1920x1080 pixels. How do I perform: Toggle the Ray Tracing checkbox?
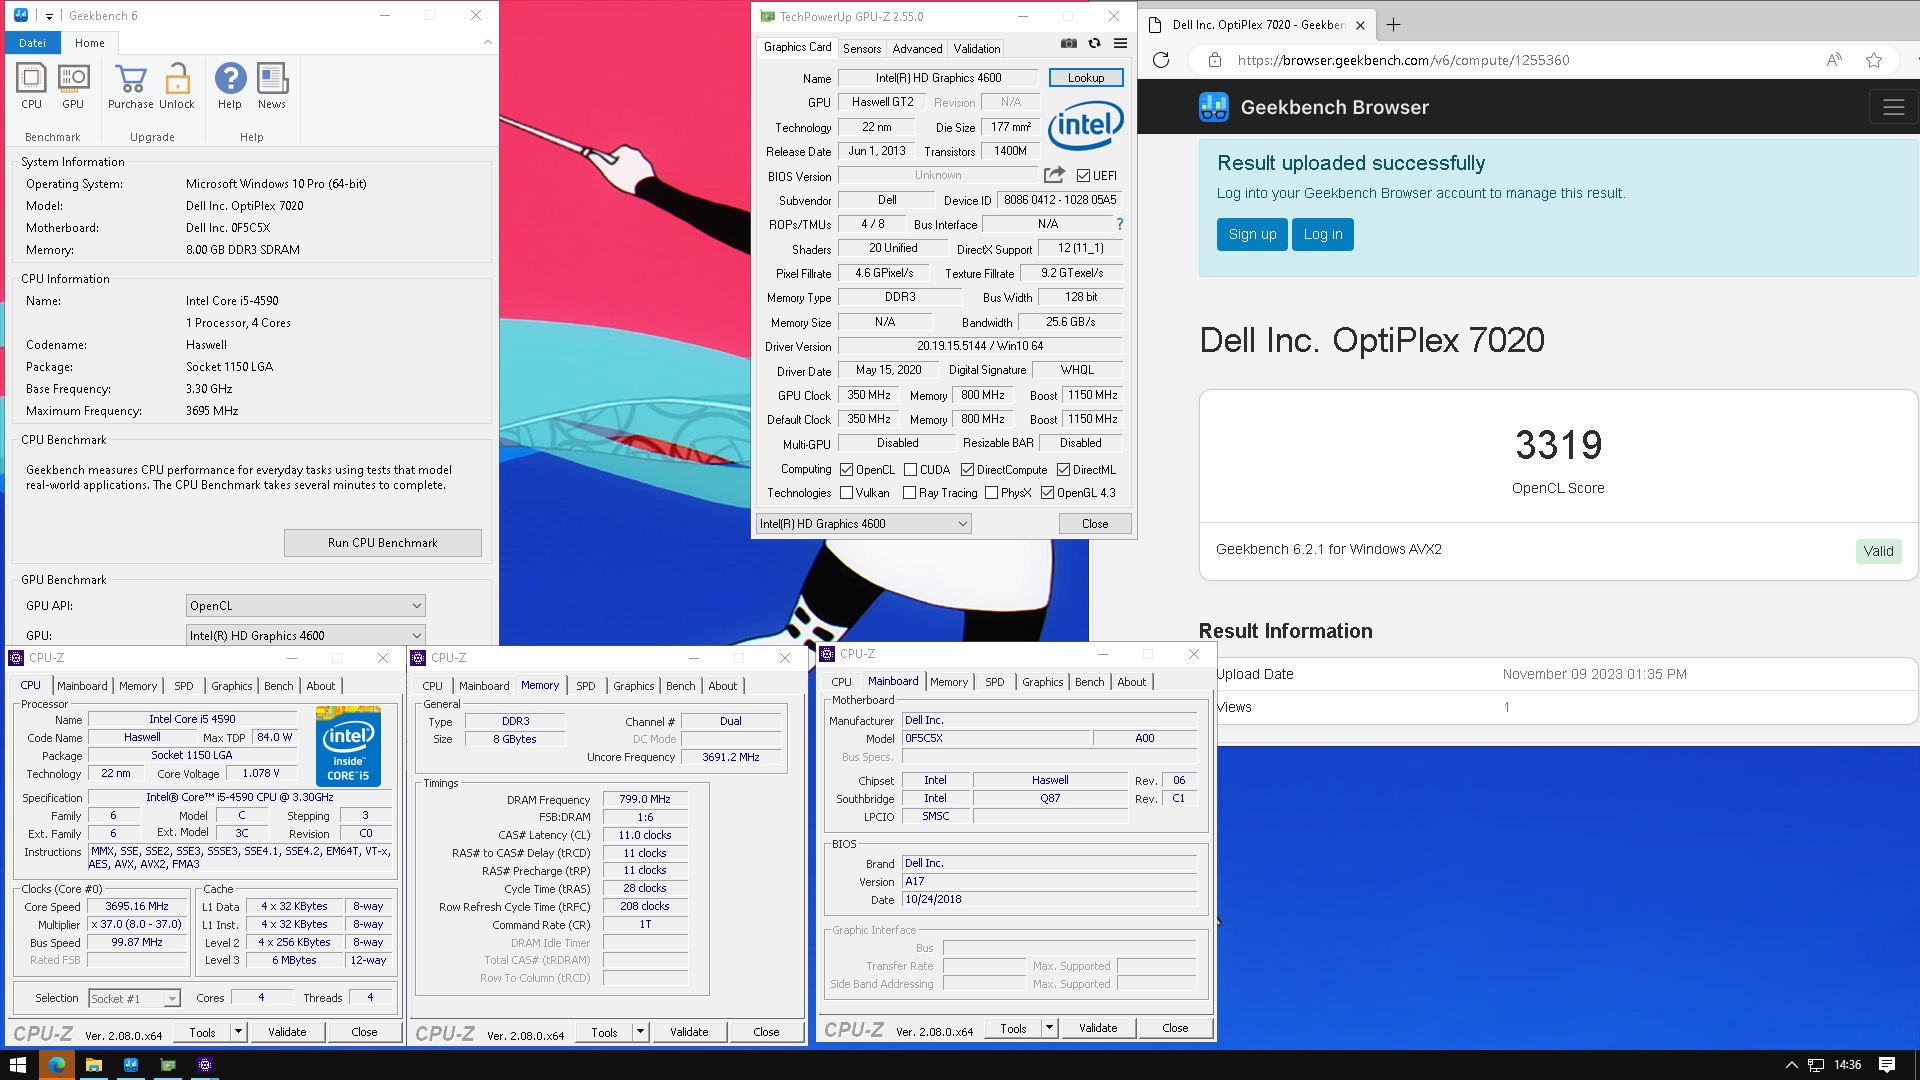point(909,493)
